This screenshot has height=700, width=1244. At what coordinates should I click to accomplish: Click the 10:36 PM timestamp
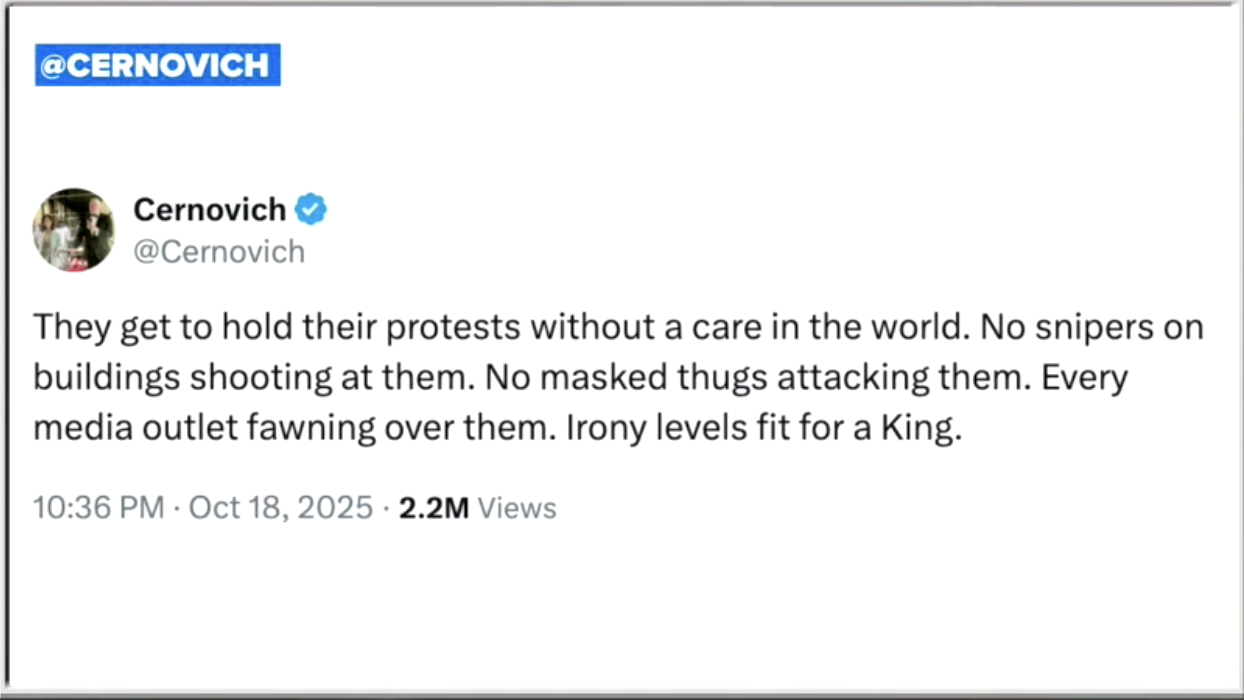coord(98,508)
